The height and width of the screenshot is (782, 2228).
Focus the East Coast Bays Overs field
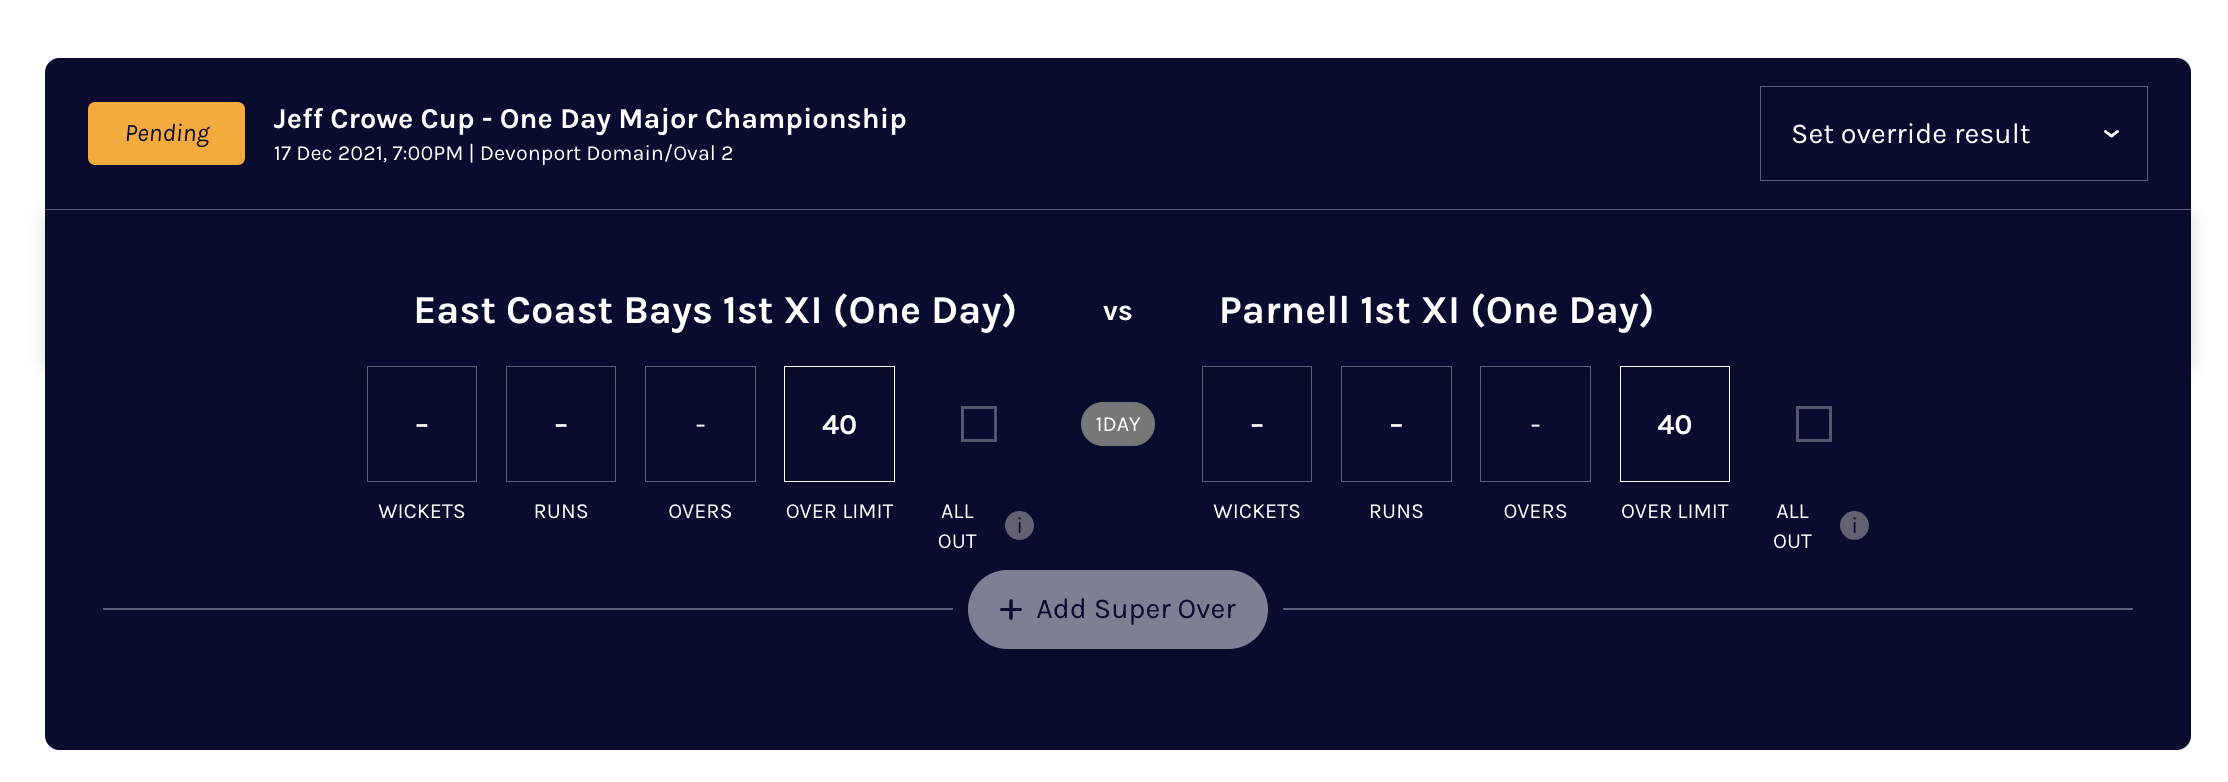click(x=700, y=424)
